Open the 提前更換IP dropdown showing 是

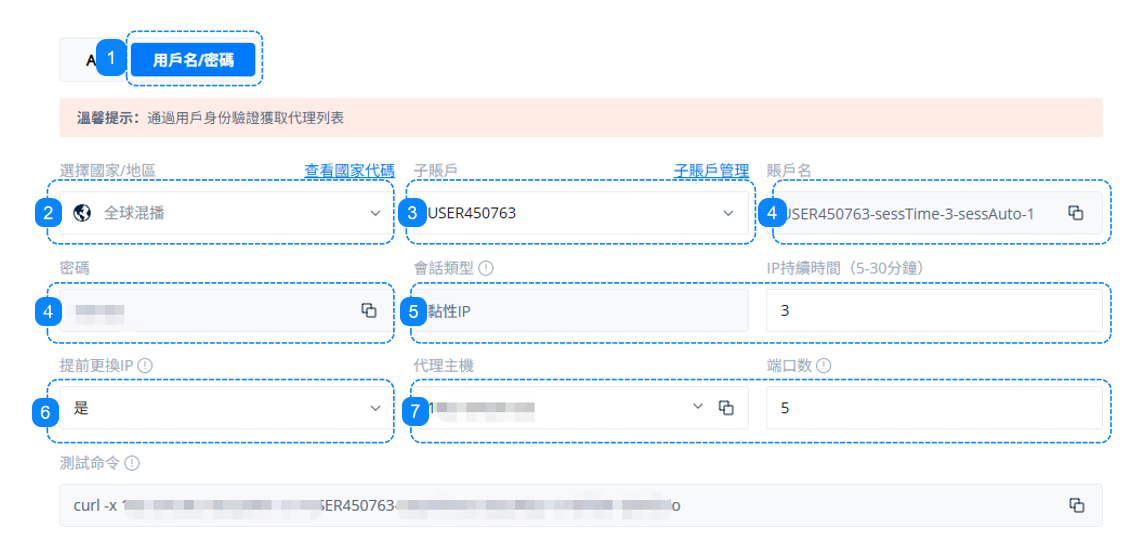point(225,408)
